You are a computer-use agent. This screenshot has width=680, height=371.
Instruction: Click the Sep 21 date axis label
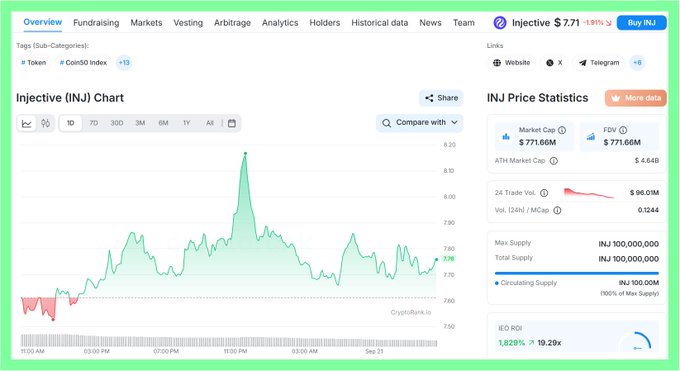coord(374,351)
